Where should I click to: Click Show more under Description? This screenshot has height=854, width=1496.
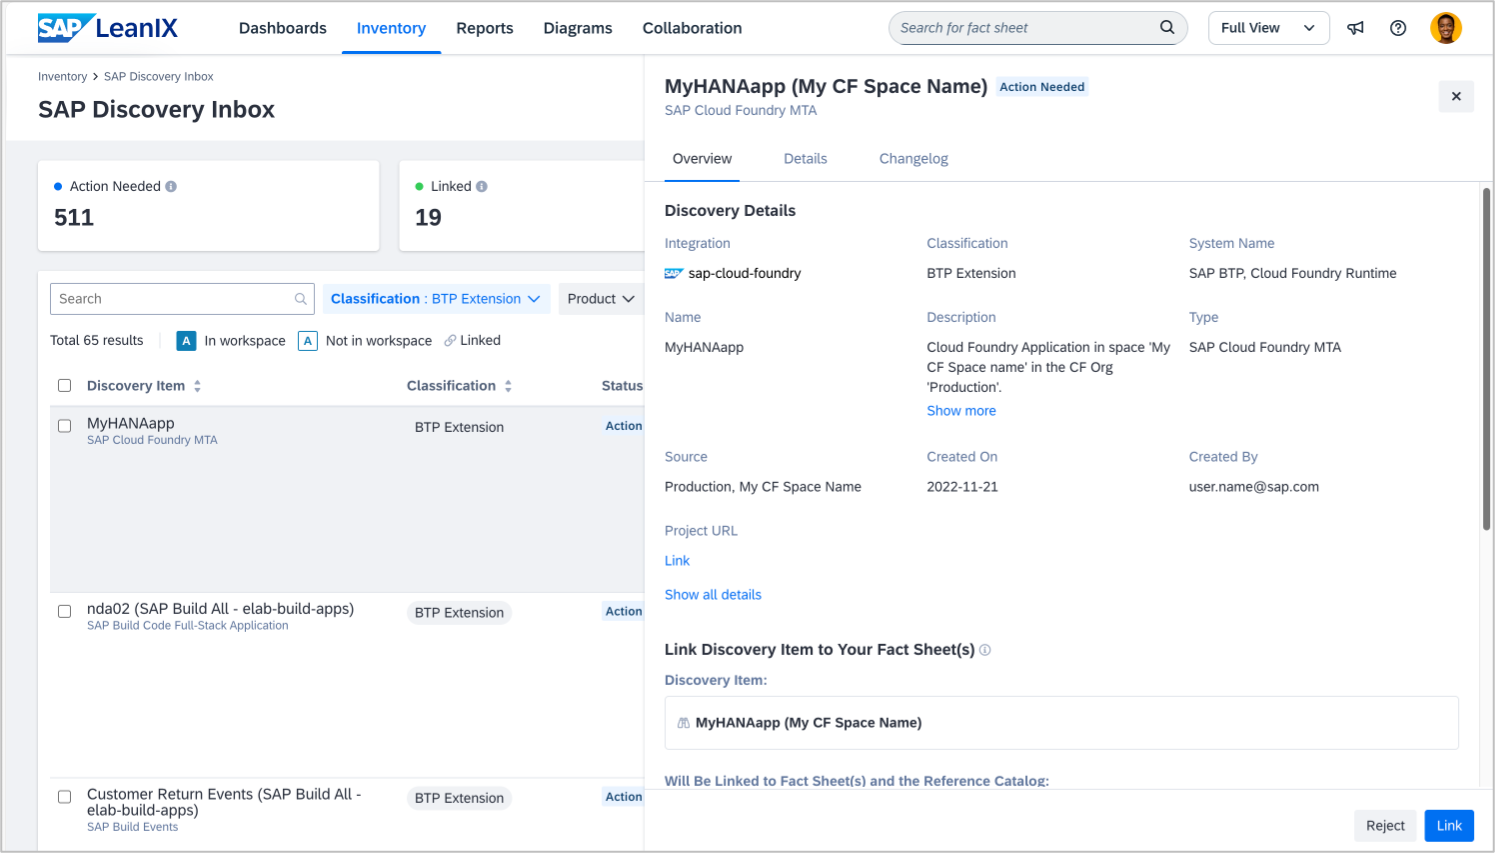961,411
